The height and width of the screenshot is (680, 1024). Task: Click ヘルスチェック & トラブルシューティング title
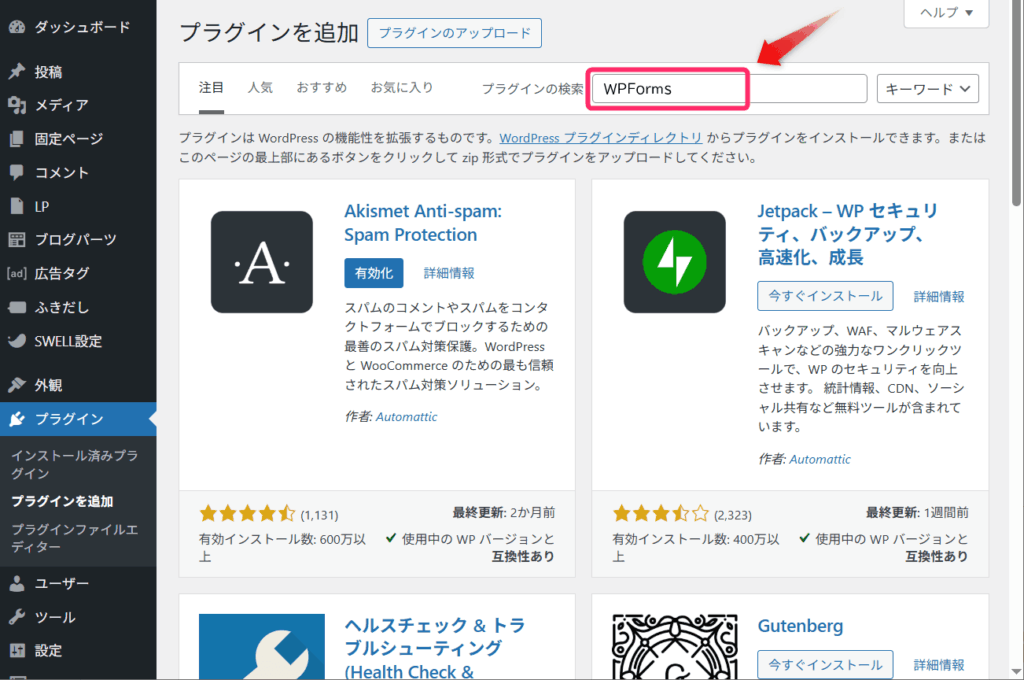point(435,648)
